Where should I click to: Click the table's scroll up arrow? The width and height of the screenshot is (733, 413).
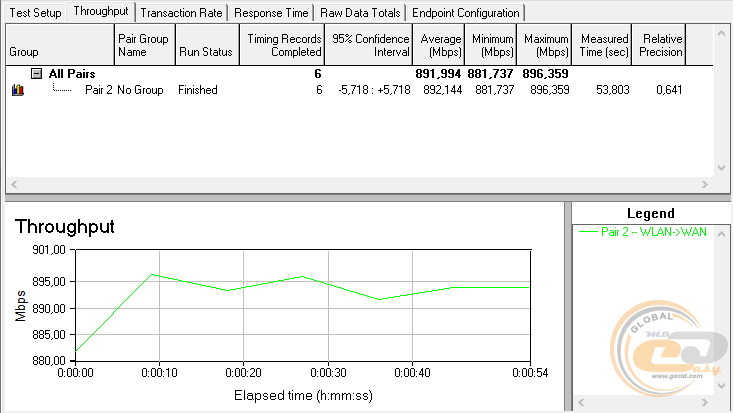(721, 33)
